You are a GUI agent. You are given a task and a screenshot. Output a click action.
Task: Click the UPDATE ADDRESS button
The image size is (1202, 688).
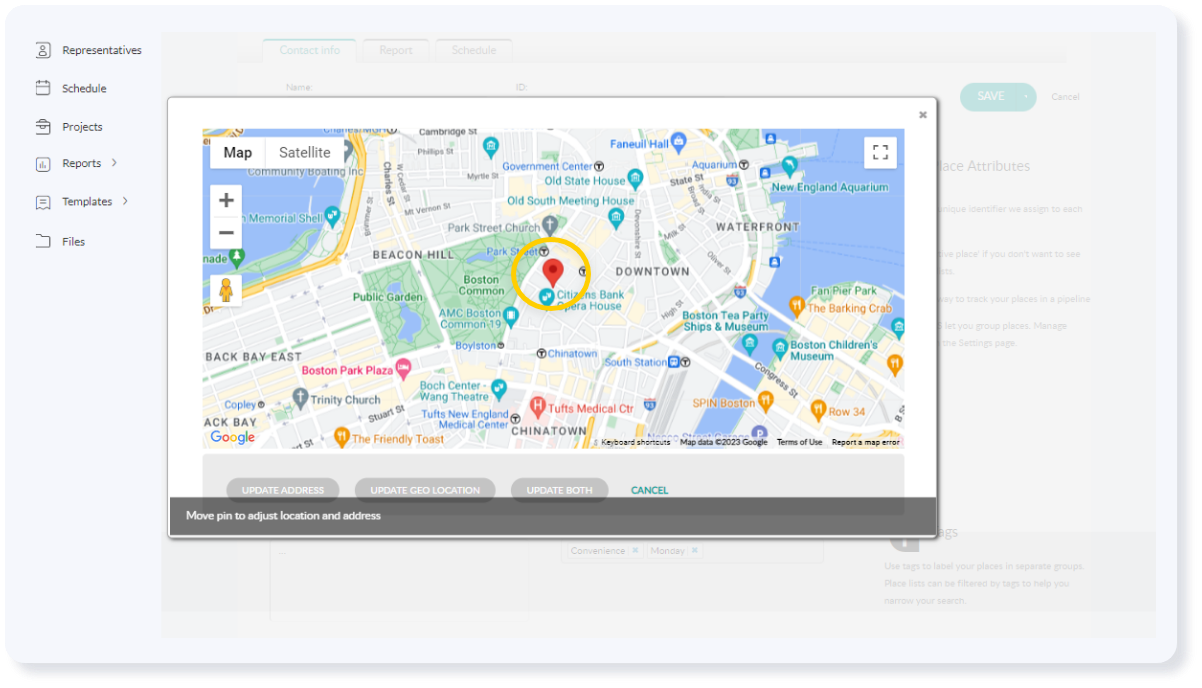(x=283, y=490)
